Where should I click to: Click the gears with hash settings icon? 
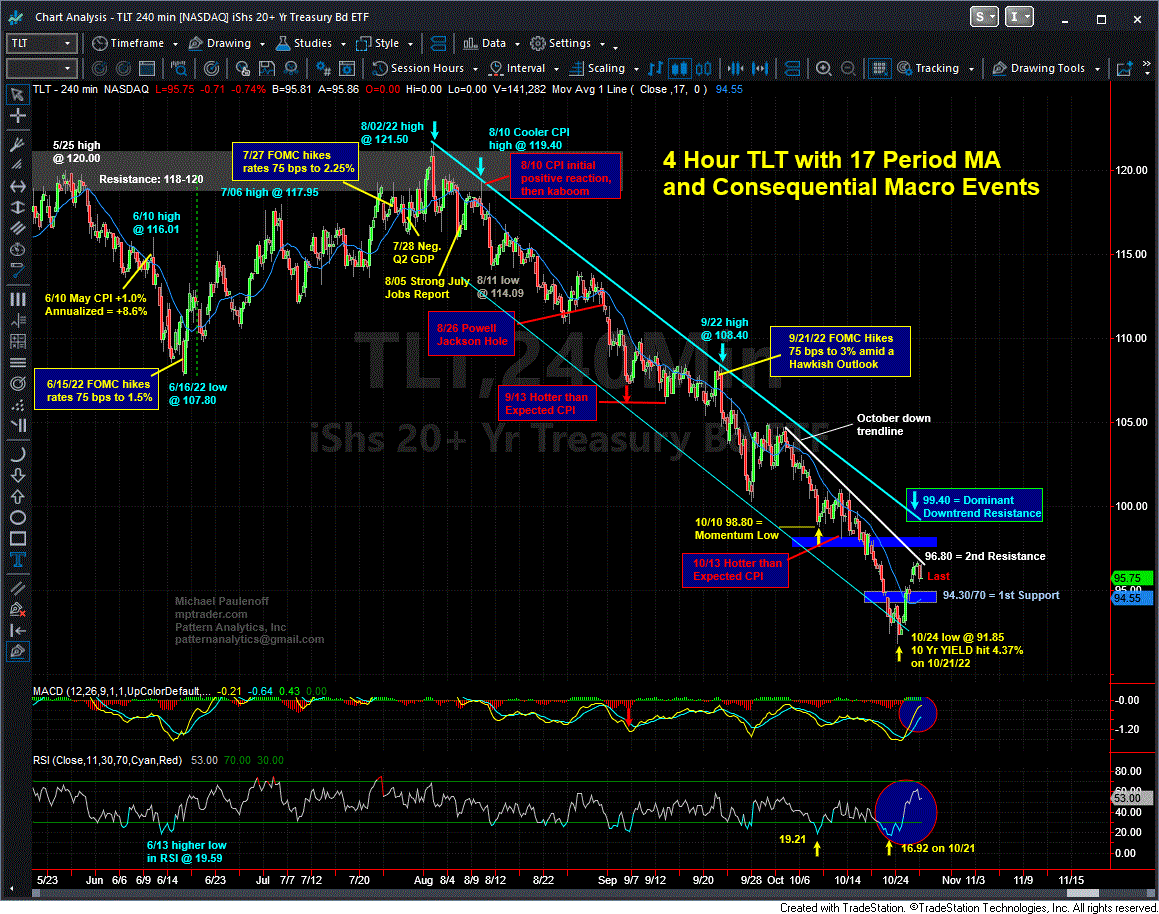click(323, 69)
